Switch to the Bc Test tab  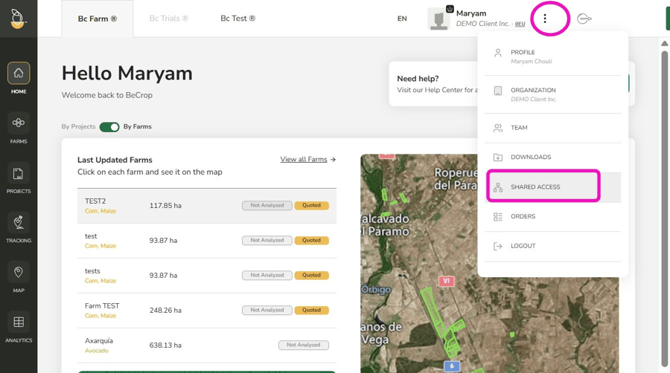[238, 18]
